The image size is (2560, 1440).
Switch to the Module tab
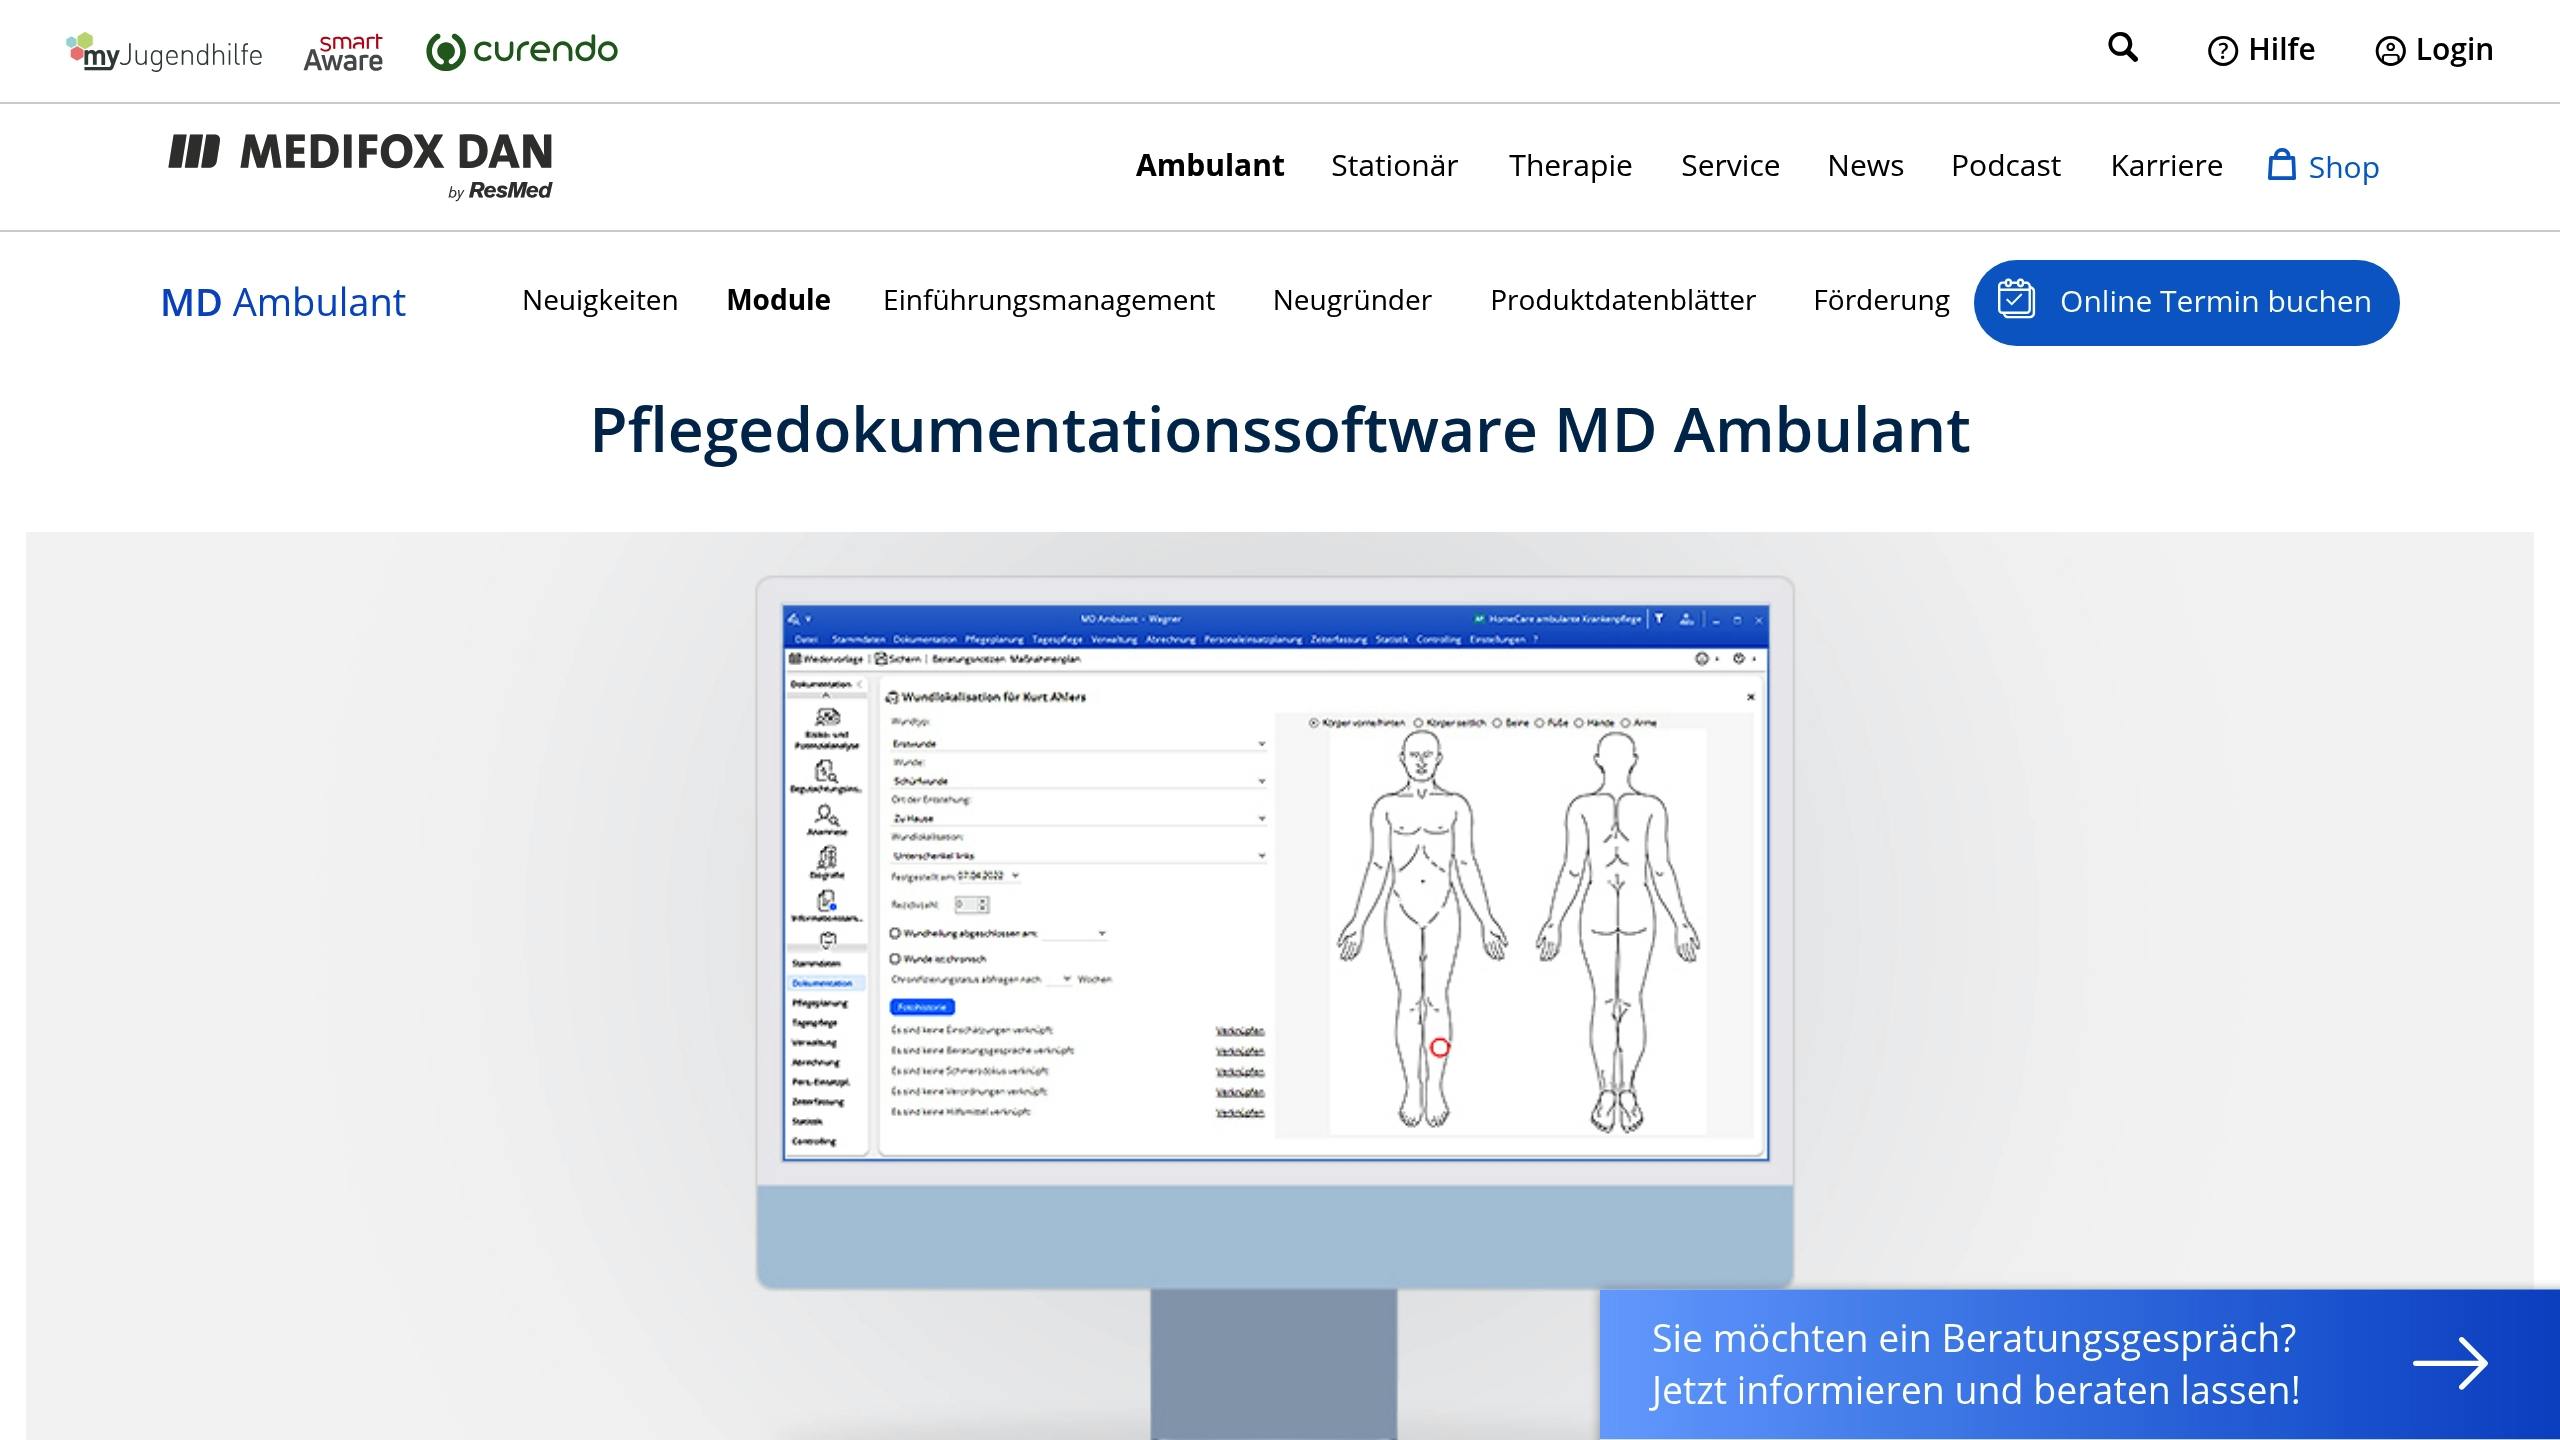(778, 300)
